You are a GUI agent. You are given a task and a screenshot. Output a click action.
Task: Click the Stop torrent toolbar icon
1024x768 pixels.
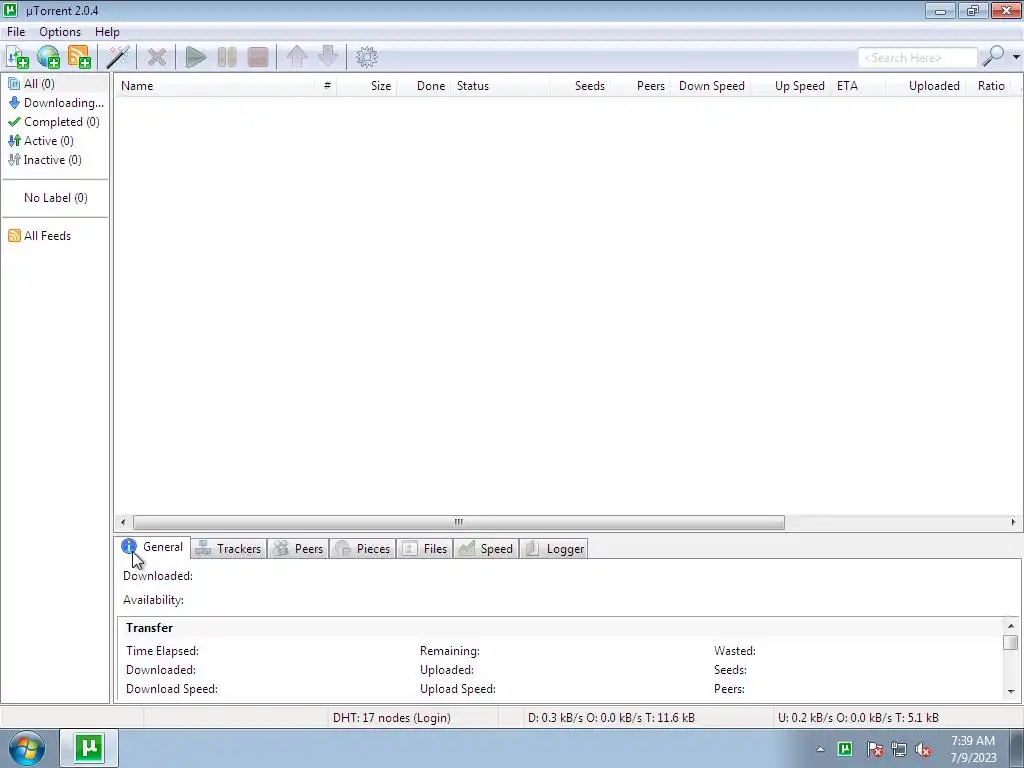click(258, 57)
